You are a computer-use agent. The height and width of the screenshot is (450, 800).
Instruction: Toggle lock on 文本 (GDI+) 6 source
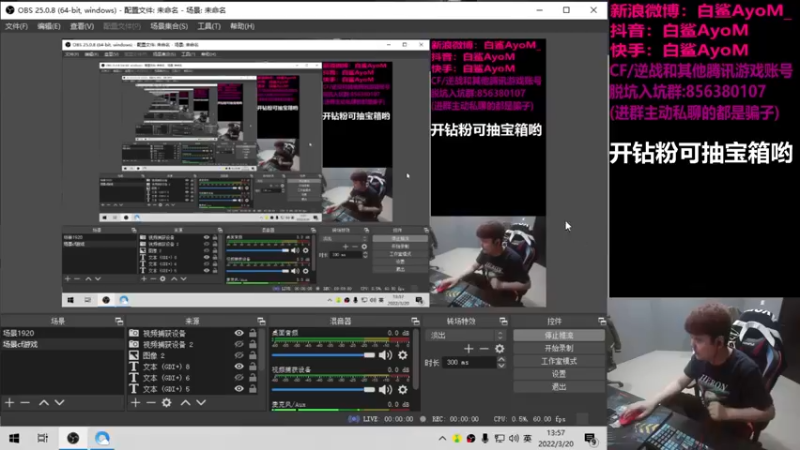[x=253, y=378]
